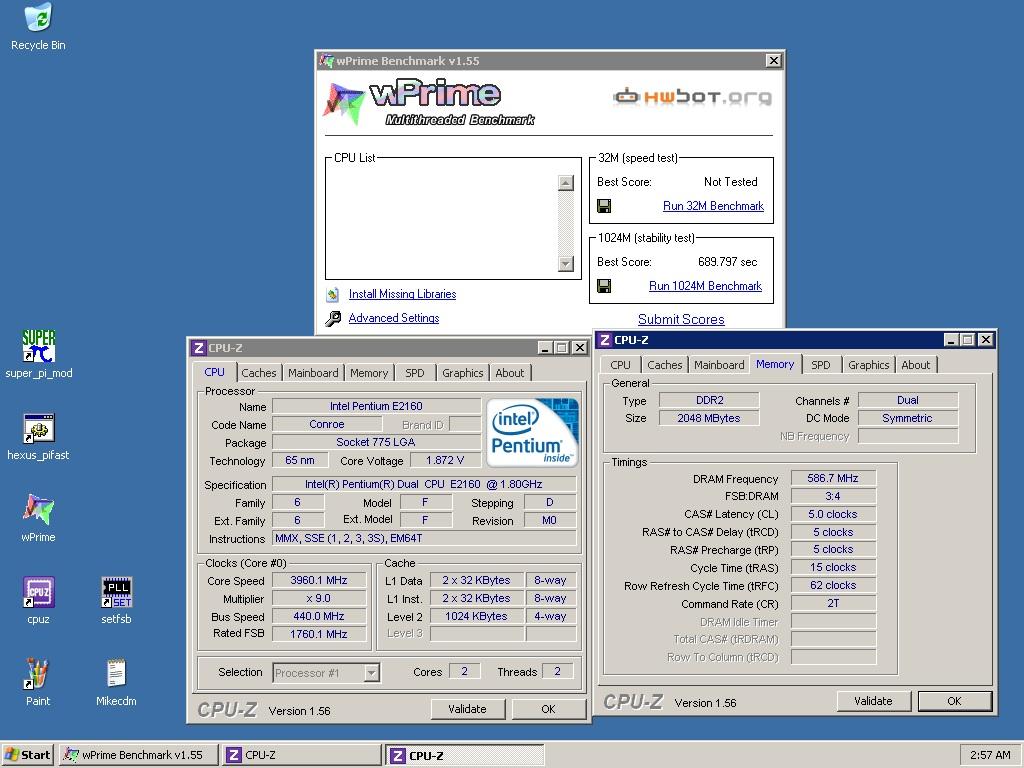Click Z icon in right CPU-Z title bar
Viewport: 1024px width, 768px height.
click(605, 340)
